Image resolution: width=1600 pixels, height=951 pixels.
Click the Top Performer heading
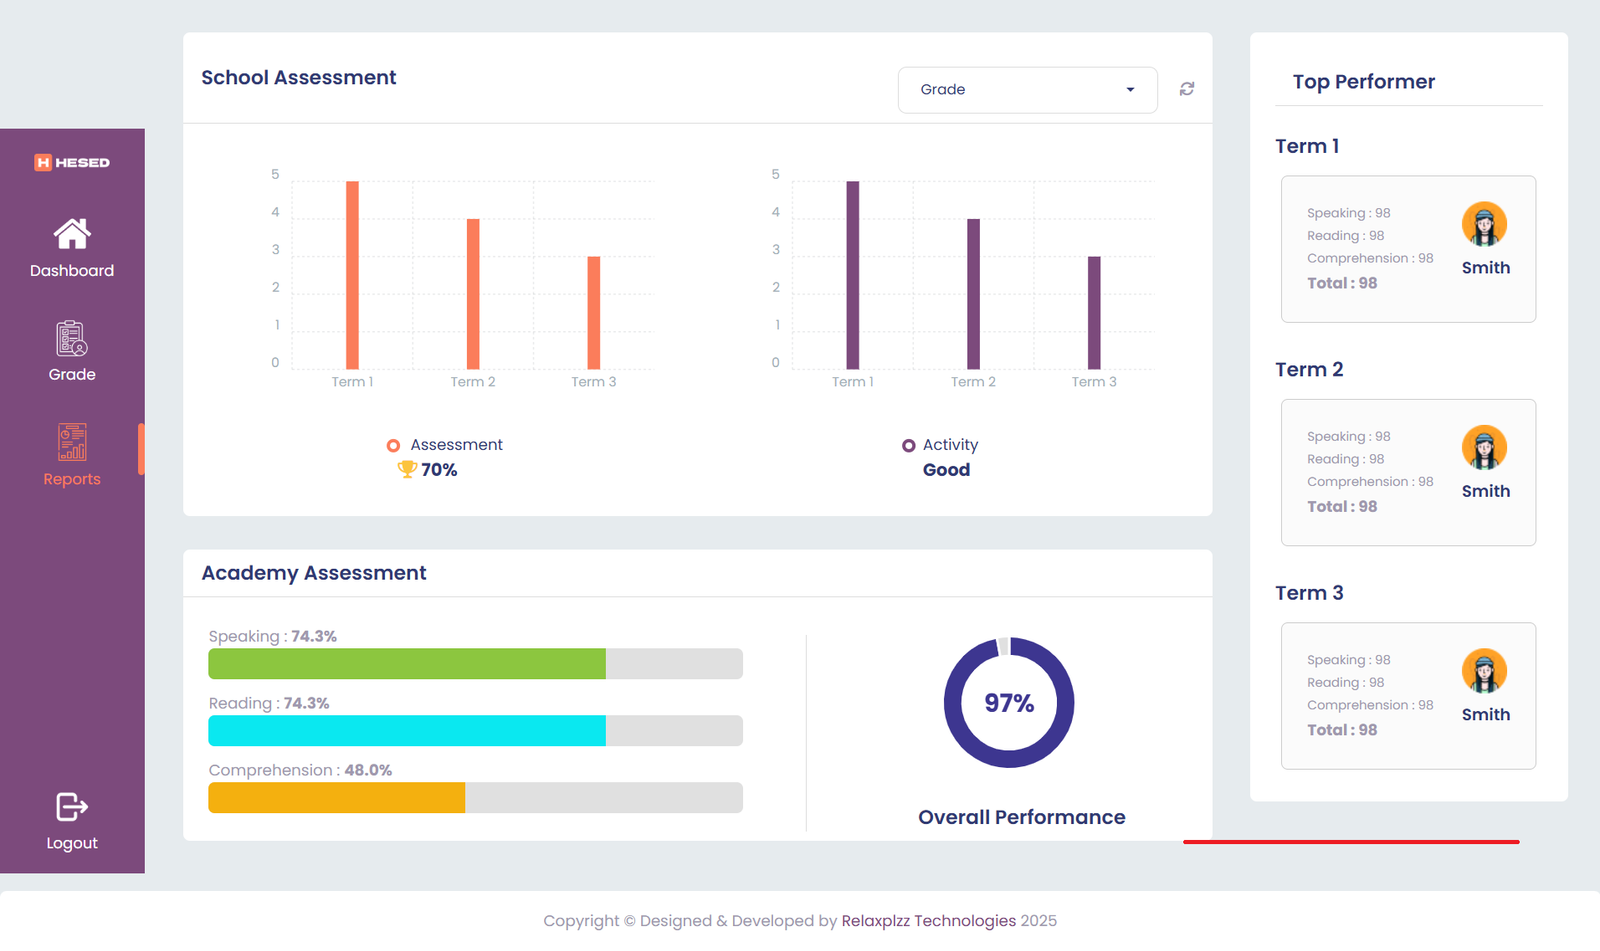1364,82
